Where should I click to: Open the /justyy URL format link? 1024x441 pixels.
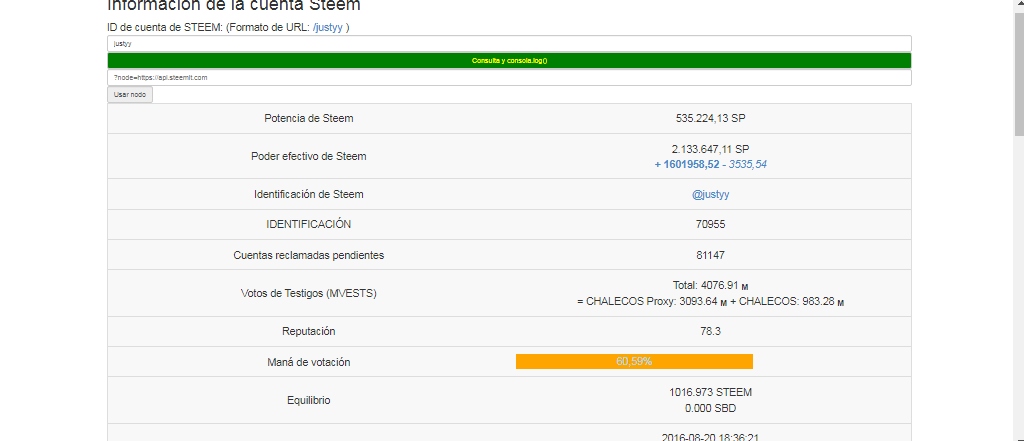[329, 27]
